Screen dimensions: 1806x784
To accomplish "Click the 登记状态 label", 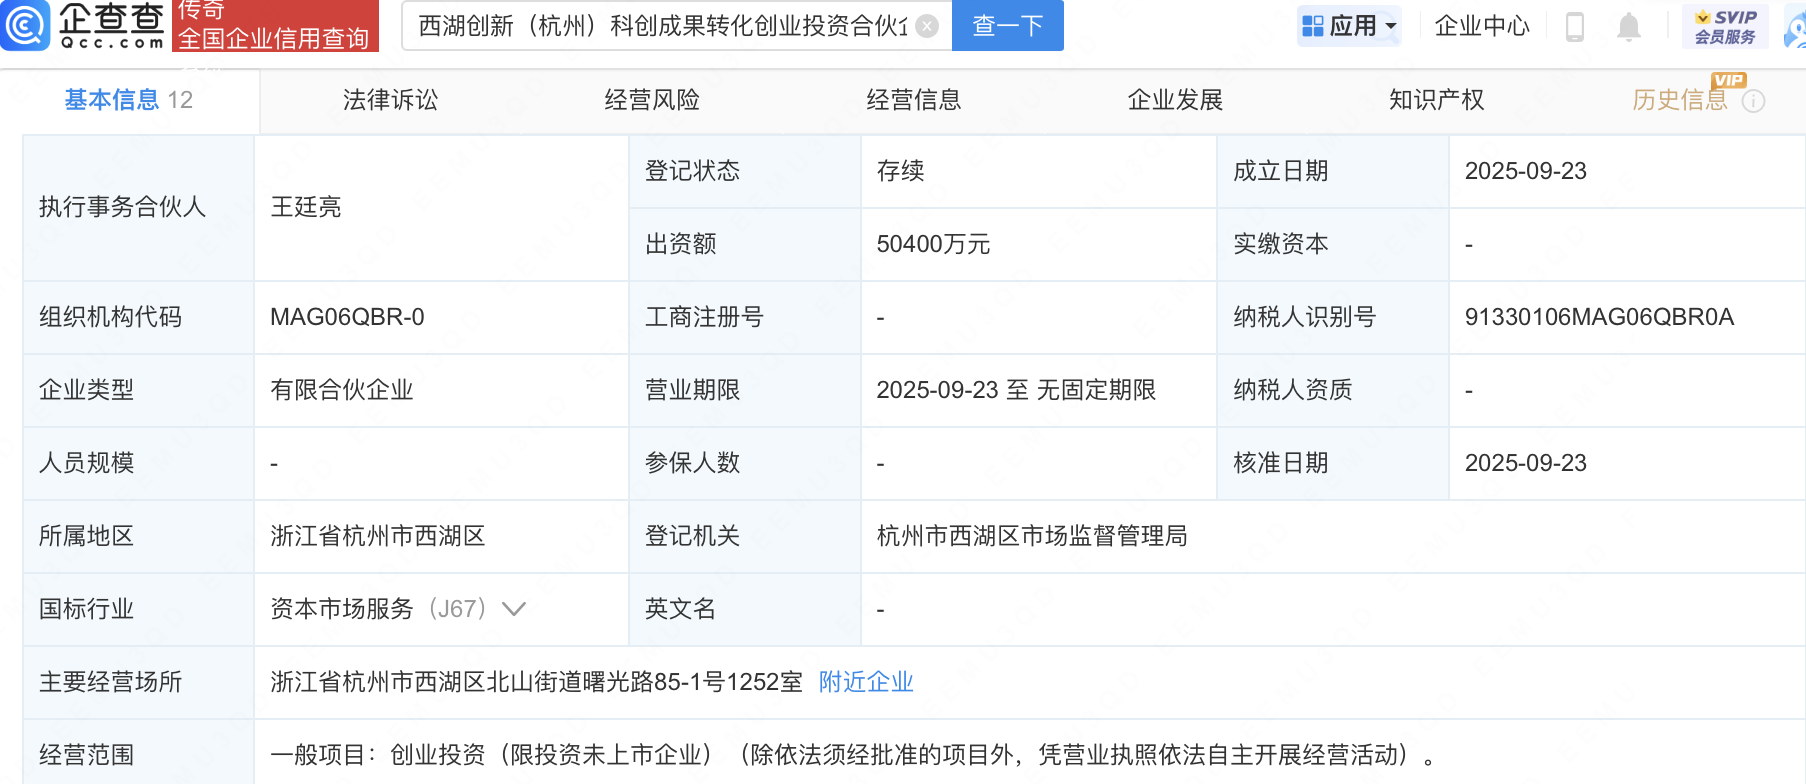I will point(692,171).
